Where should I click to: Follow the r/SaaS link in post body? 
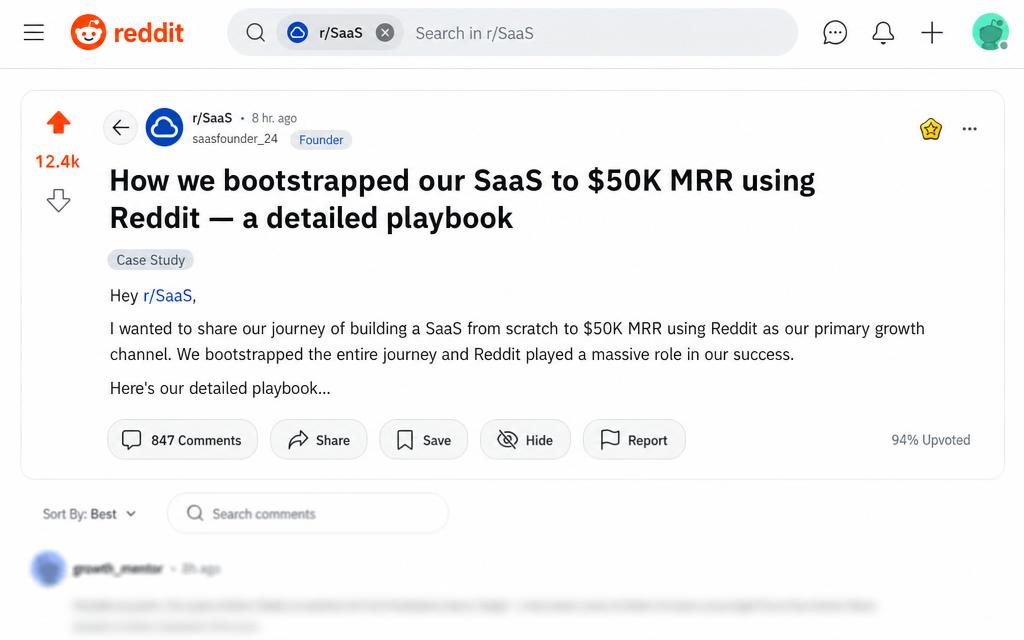tap(168, 296)
